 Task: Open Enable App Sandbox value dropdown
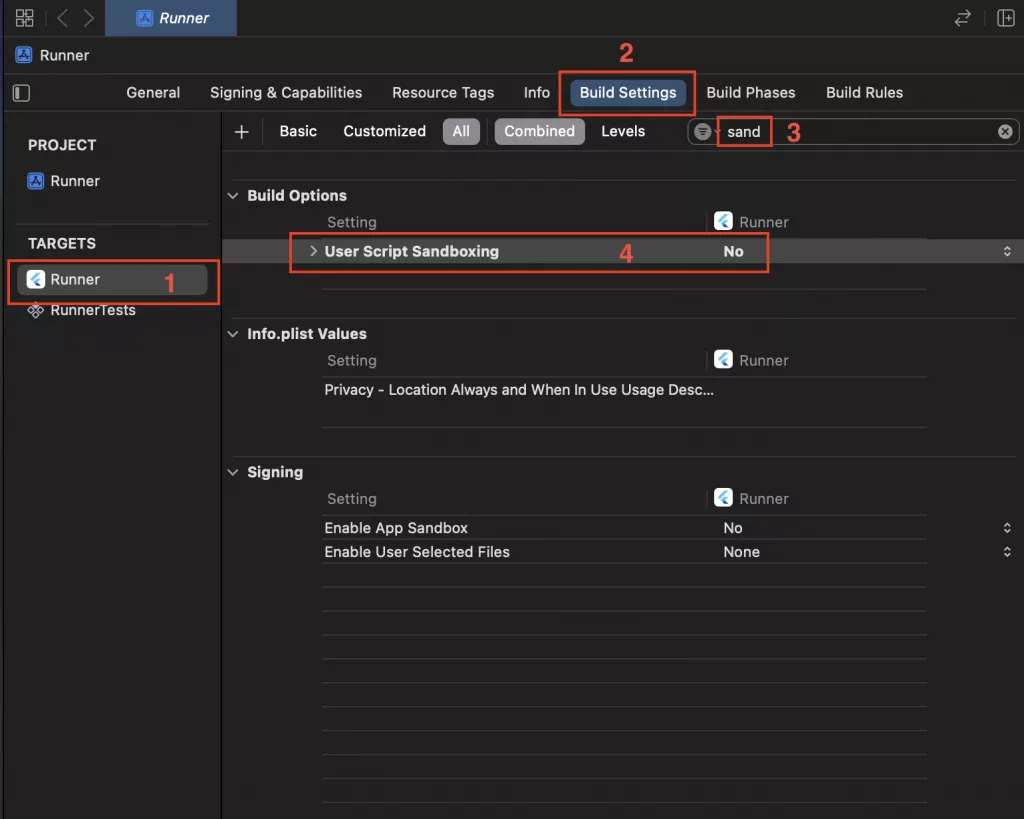[1007, 528]
